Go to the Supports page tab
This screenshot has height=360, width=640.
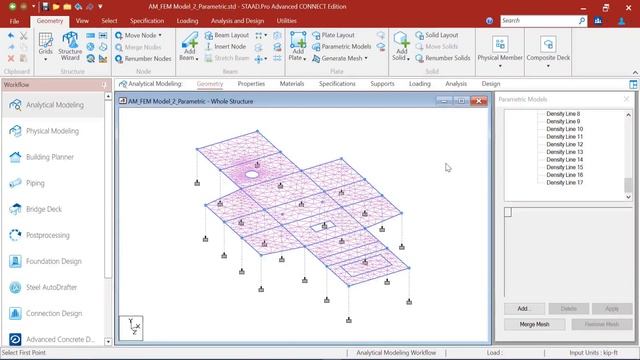(x=382, y=84)
